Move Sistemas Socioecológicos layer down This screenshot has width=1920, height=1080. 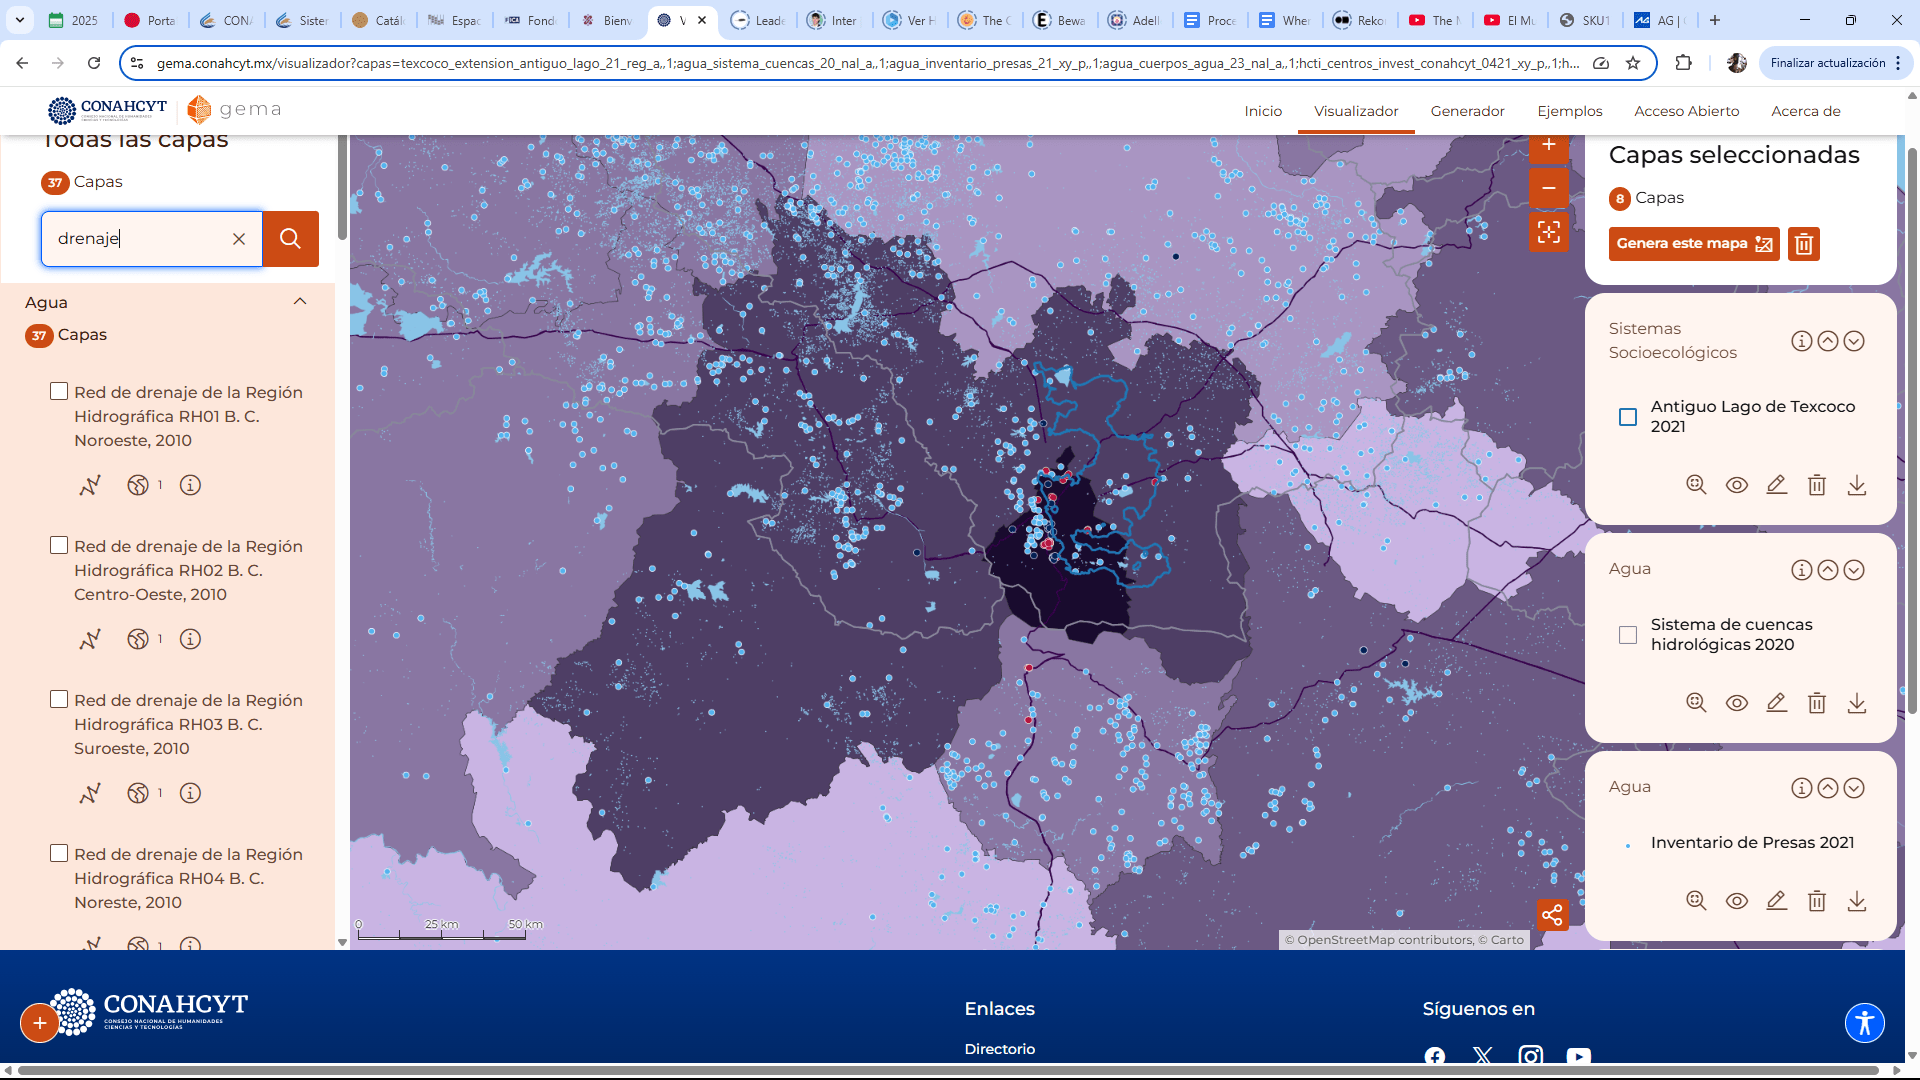[x=1853, y=341]
